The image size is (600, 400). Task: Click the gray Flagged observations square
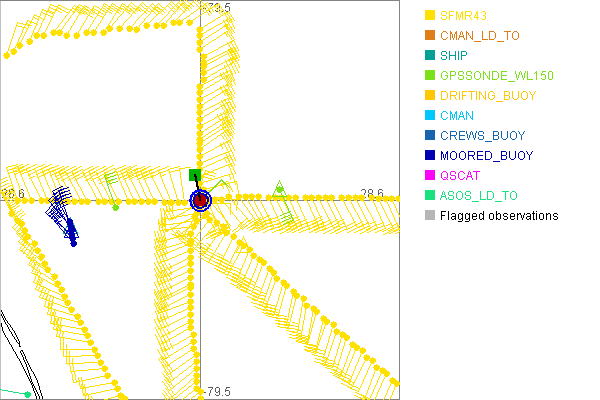pos(430,216)
